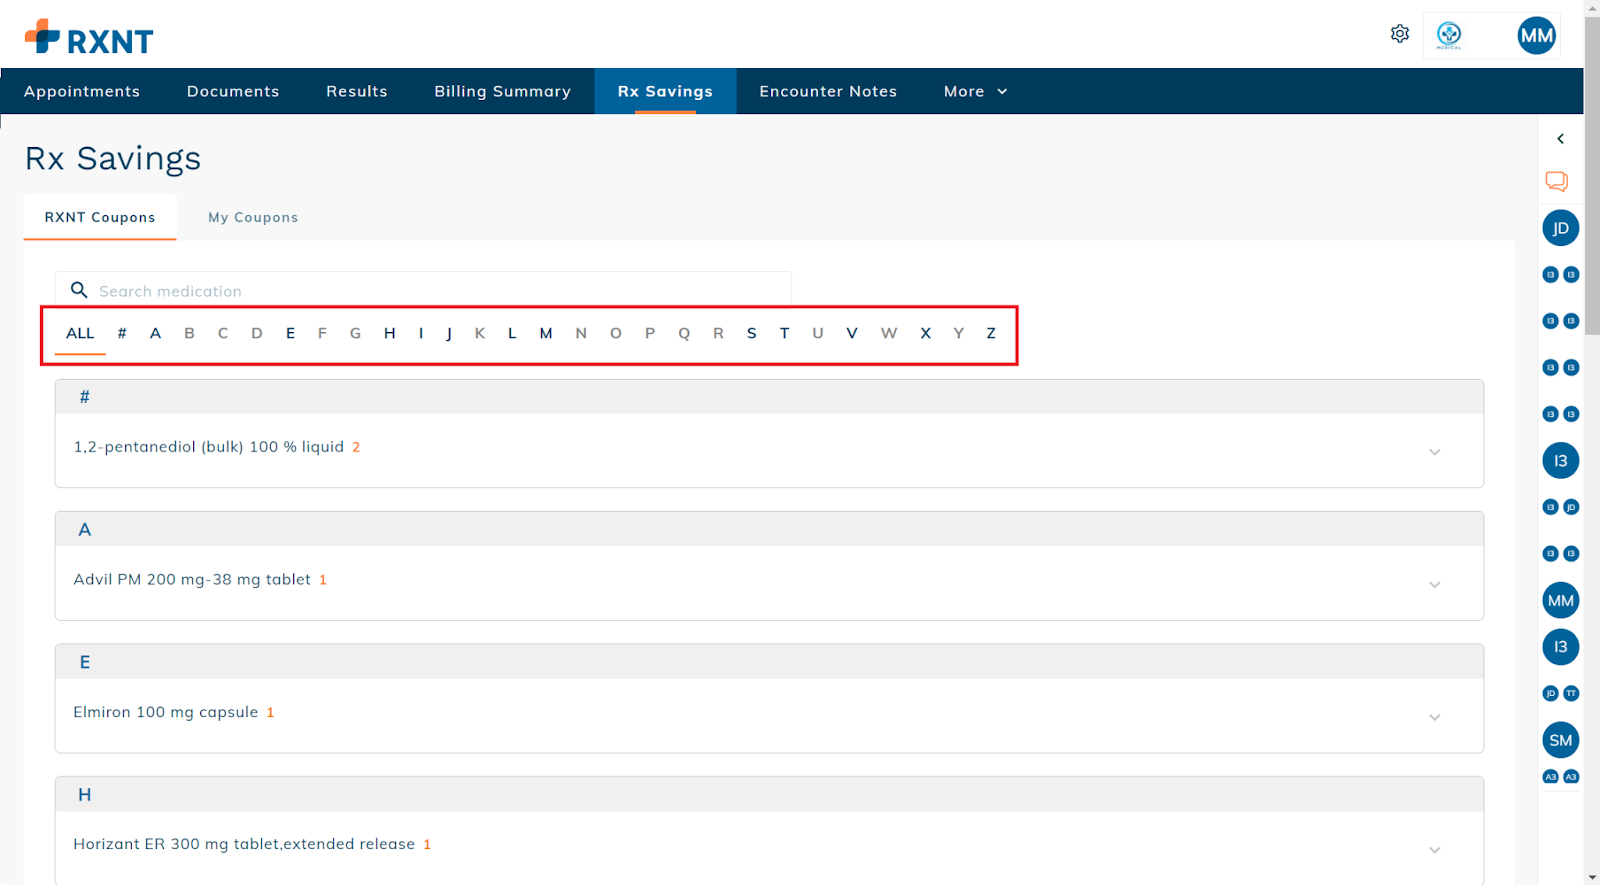Screen dimensions: 1600x885
Task: Open the More dropdown menu
Action: pyautogui.click(x=975, y=91)
